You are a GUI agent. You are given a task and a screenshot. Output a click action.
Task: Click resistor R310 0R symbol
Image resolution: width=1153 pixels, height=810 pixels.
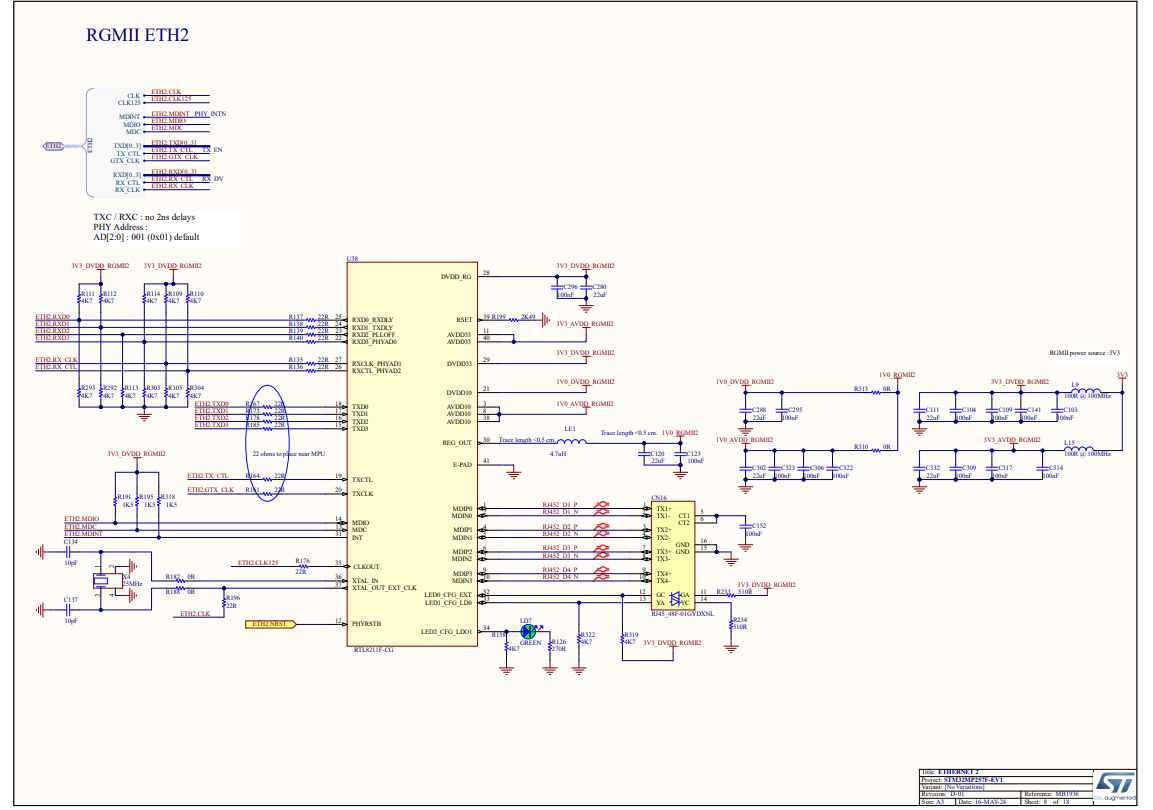tap(876, 450)
